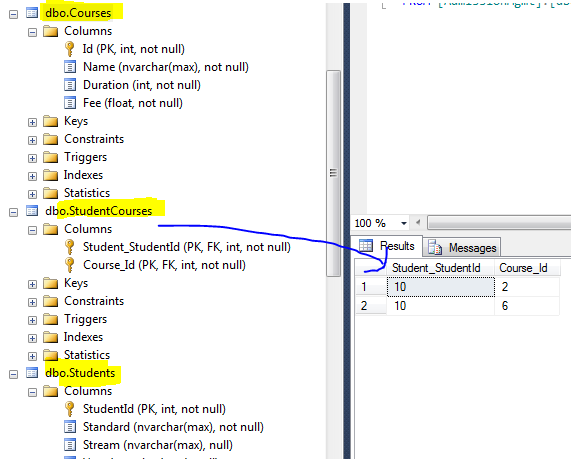Collapse Columns folder under dbo.Students

tap(32, 392)
